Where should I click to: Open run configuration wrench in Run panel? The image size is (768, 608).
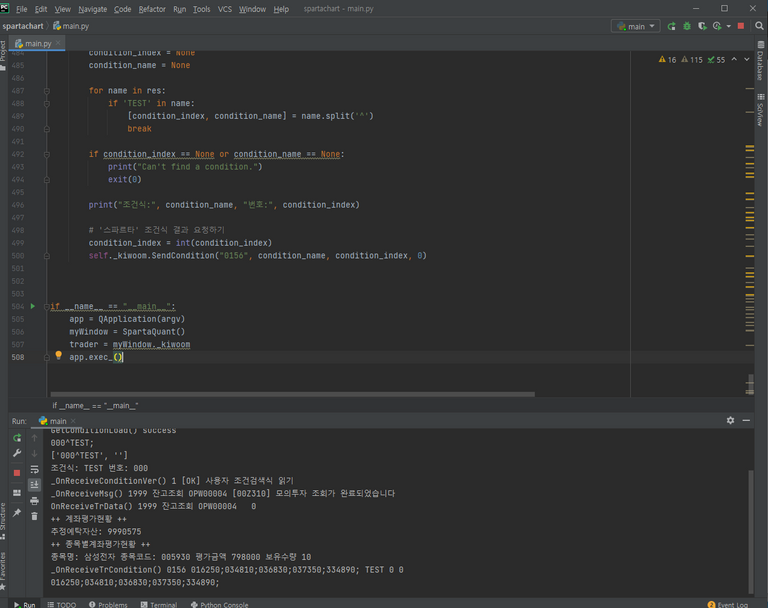click(x=17, y=453)
